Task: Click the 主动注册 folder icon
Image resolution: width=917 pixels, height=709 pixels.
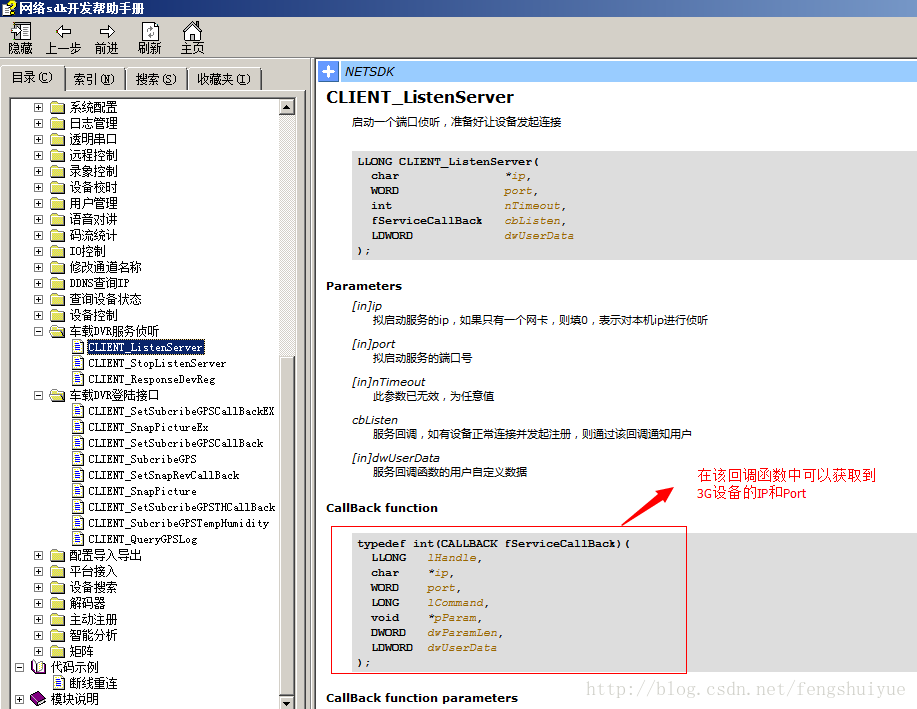Action: point(57,619)
